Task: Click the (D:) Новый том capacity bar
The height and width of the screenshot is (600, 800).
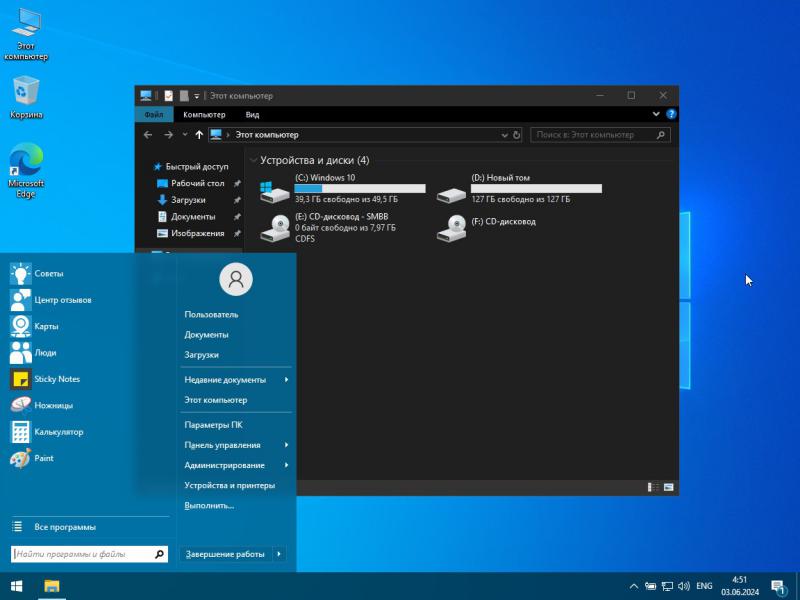Action: point(536,189)
